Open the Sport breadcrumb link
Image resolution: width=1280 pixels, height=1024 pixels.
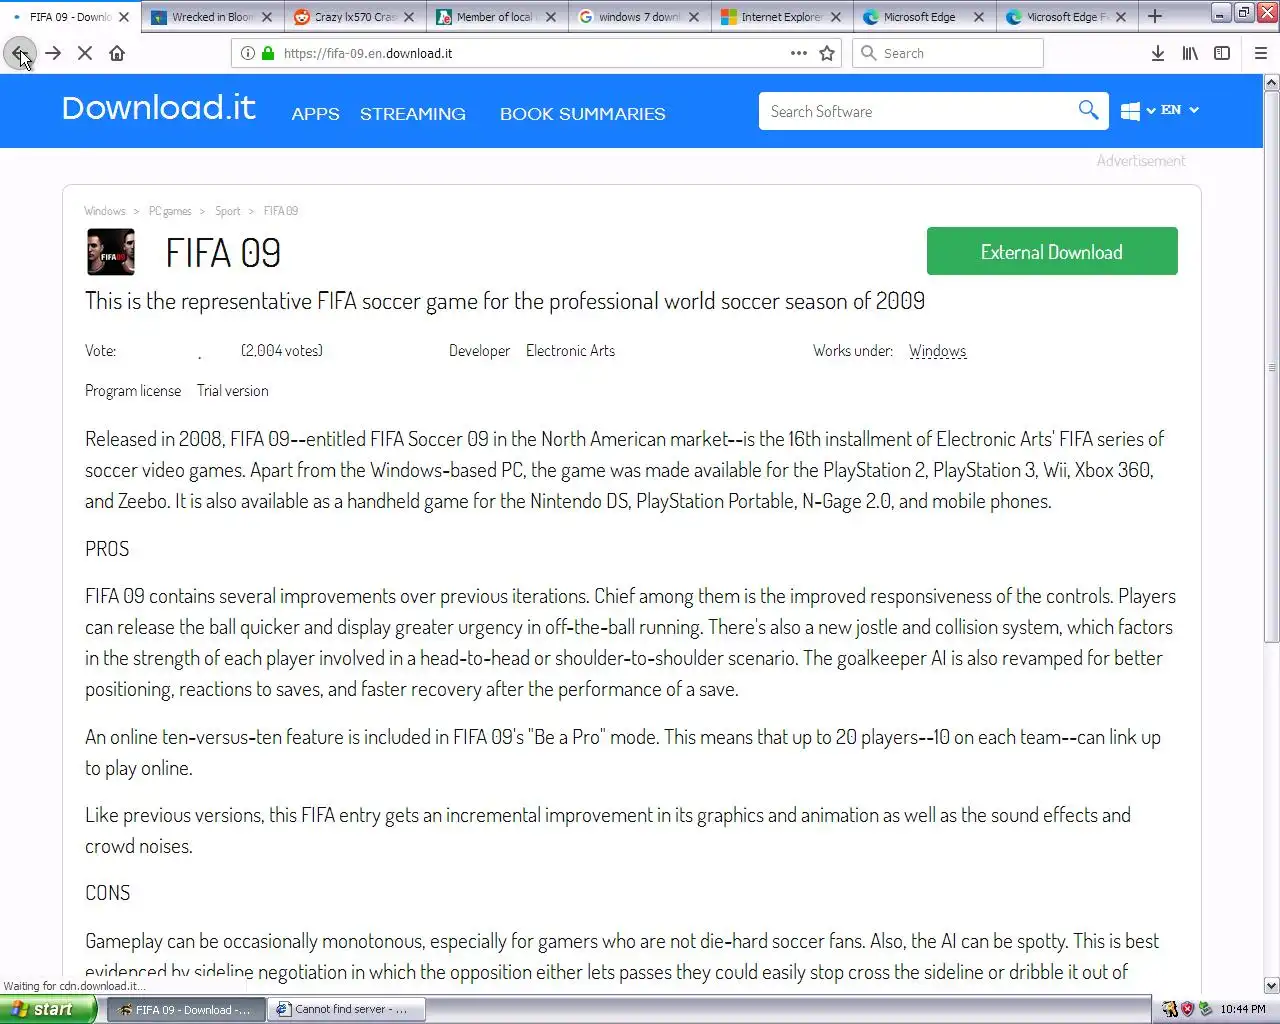click(228, 211)
